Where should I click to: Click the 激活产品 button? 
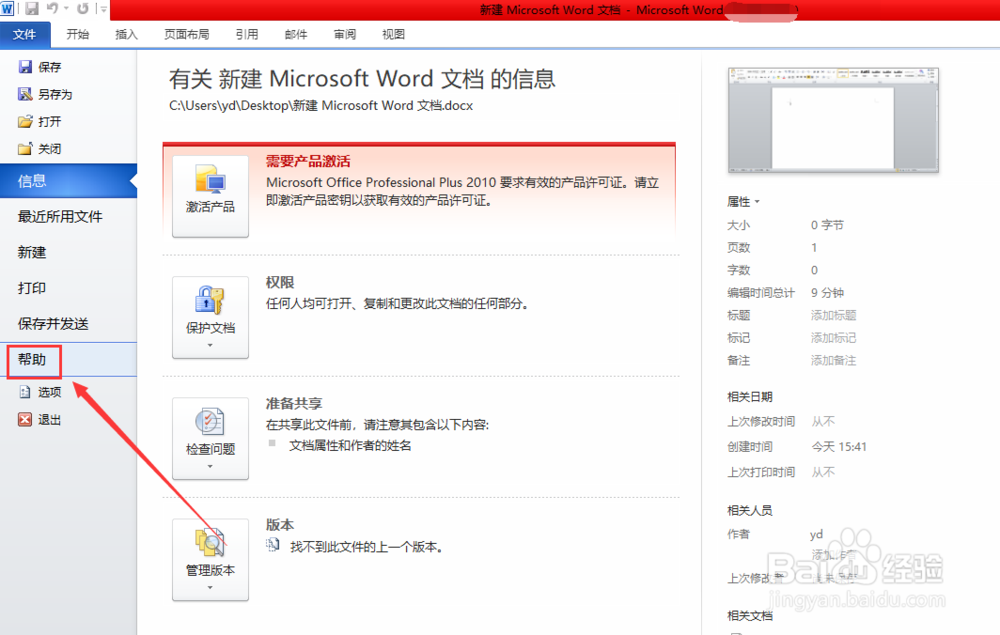(210, 196)
